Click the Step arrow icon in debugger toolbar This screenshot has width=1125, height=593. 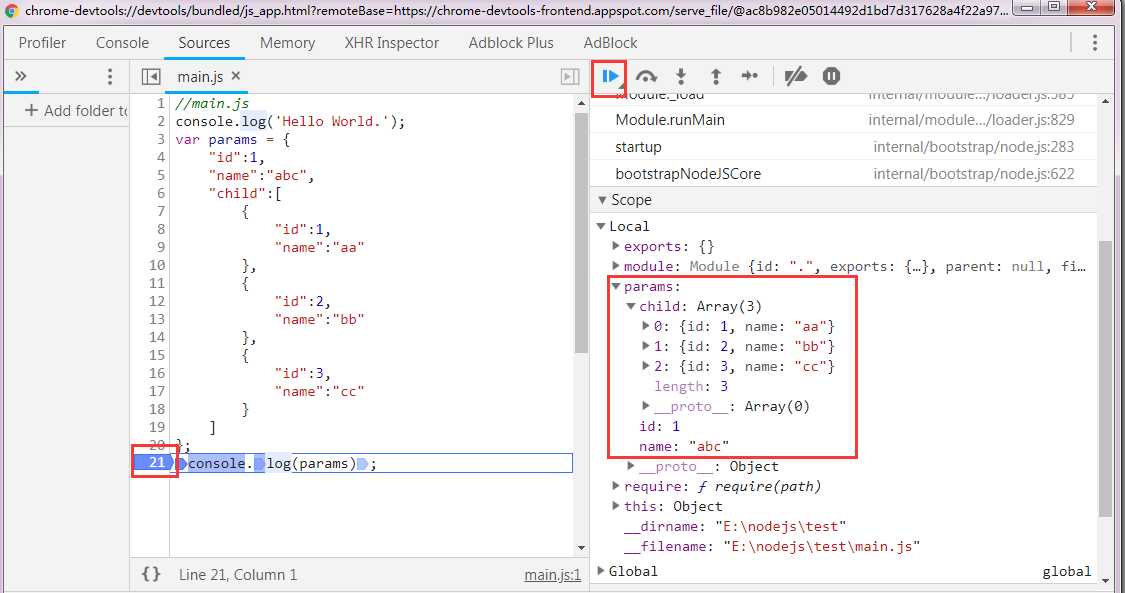750,76
